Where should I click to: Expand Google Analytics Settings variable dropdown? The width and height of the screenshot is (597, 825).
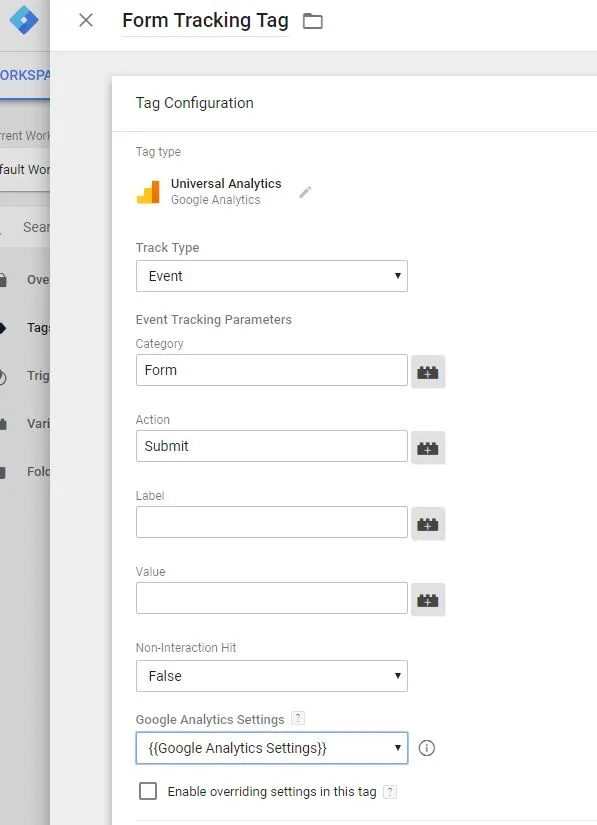271,748
